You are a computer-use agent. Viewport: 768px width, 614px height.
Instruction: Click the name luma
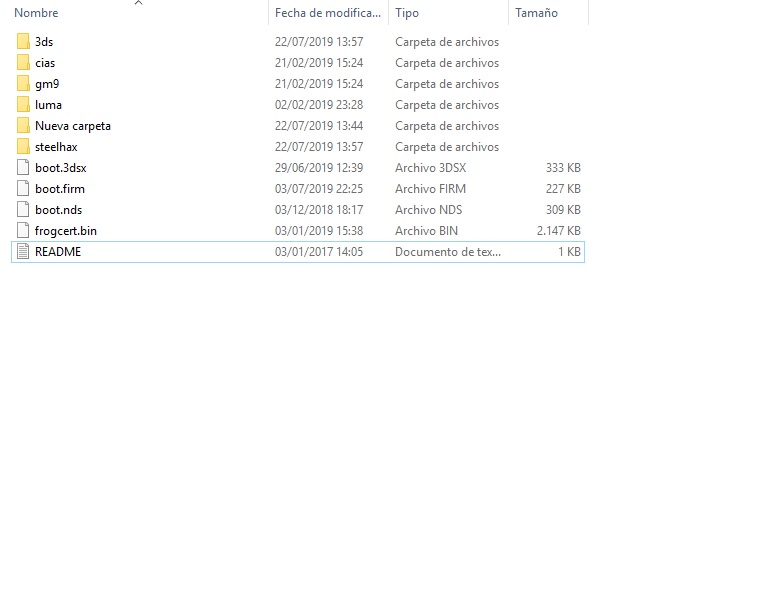tap(48, 105)
